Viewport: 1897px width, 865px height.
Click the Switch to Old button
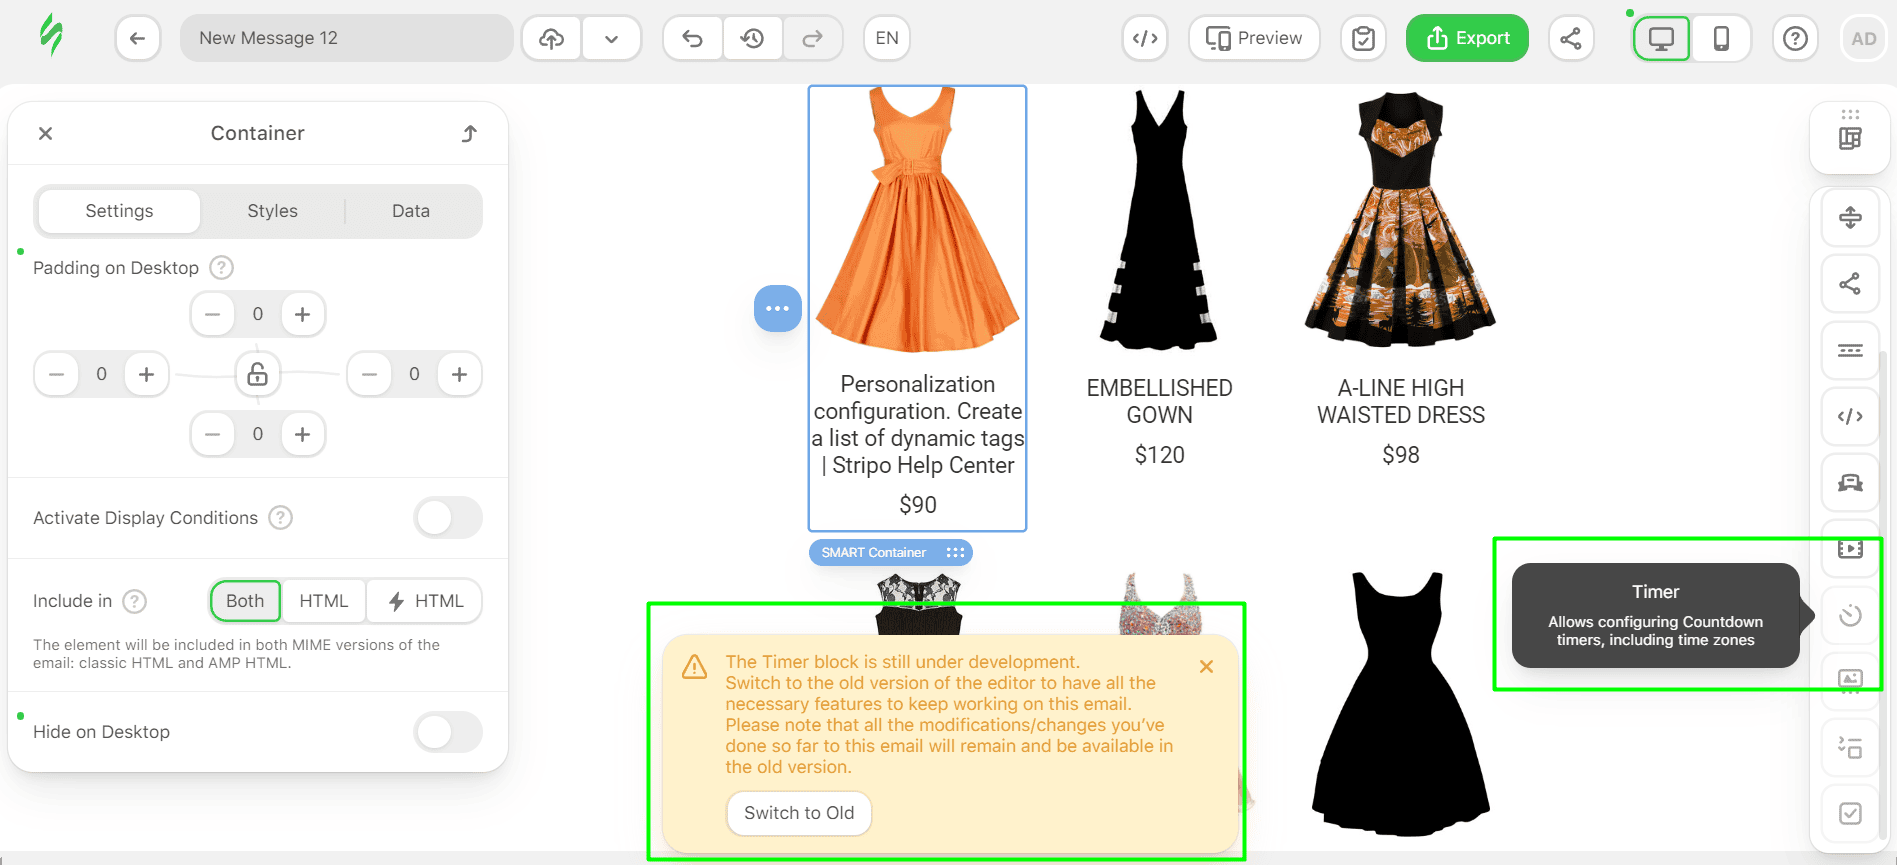tap(798, 813)
